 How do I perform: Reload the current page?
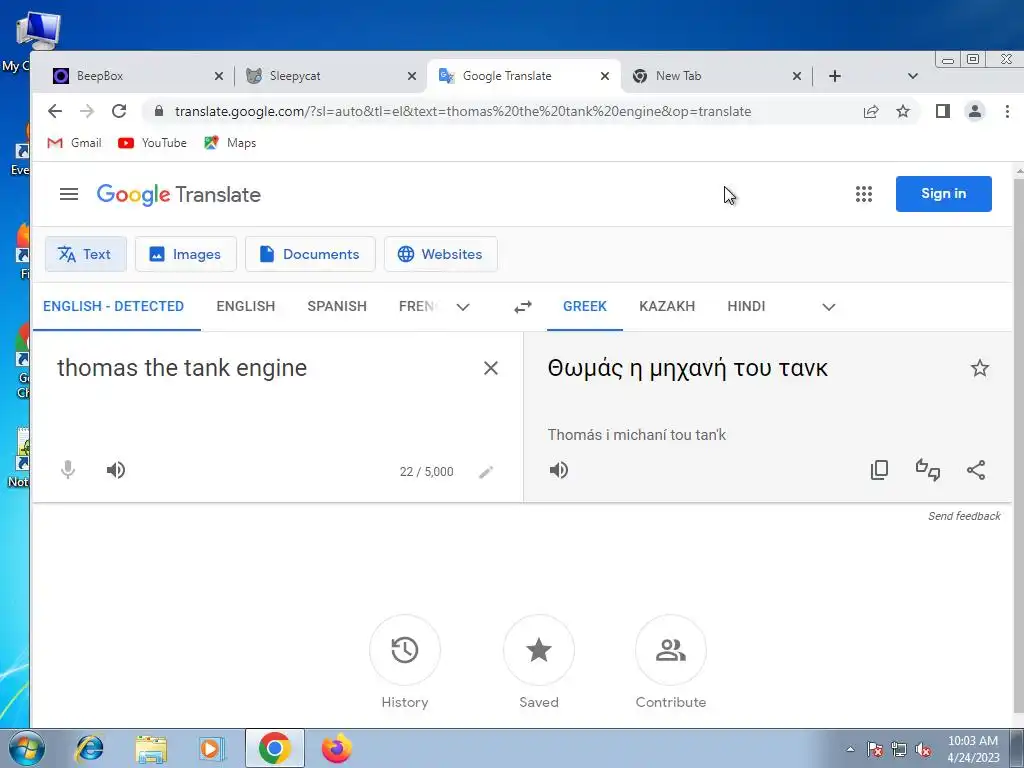(x=119, y=111)
